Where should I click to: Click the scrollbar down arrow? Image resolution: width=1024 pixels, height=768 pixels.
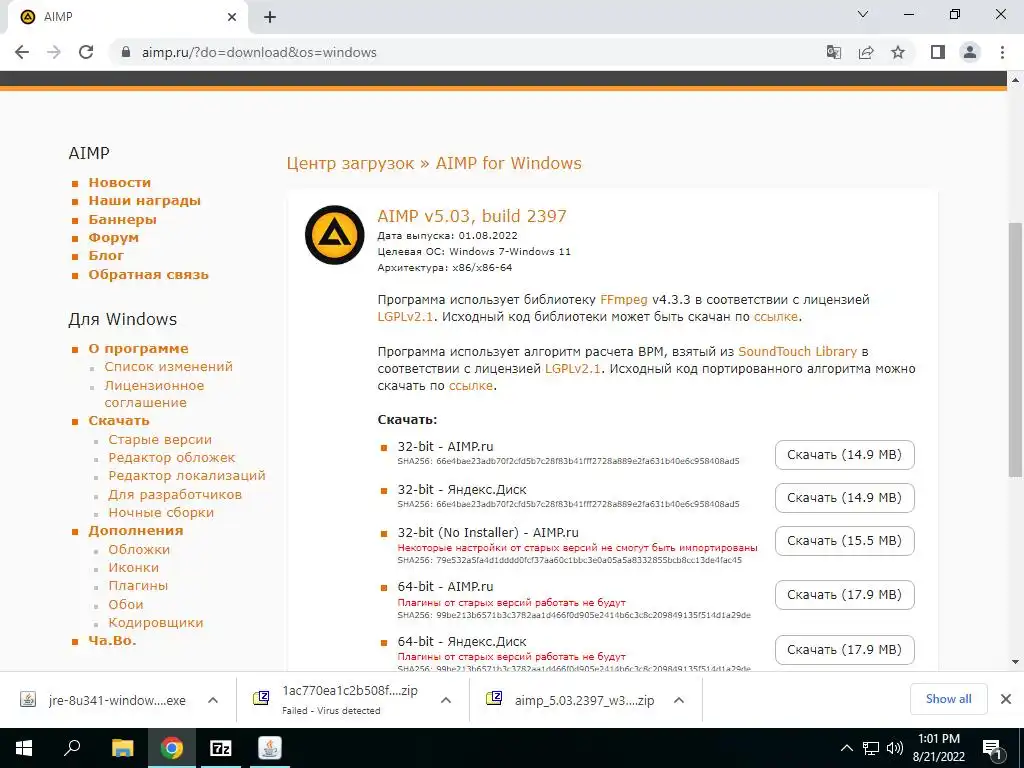[1015, 662]
